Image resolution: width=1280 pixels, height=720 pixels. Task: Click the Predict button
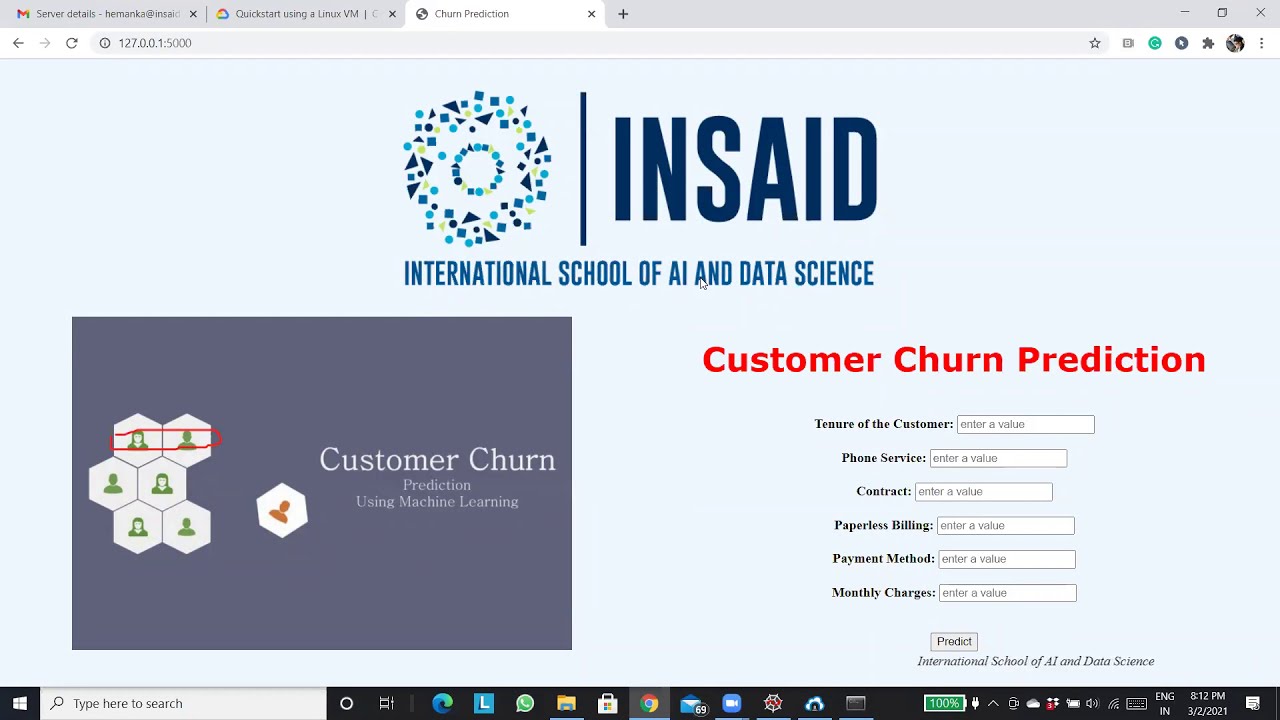tap(954, 641)
